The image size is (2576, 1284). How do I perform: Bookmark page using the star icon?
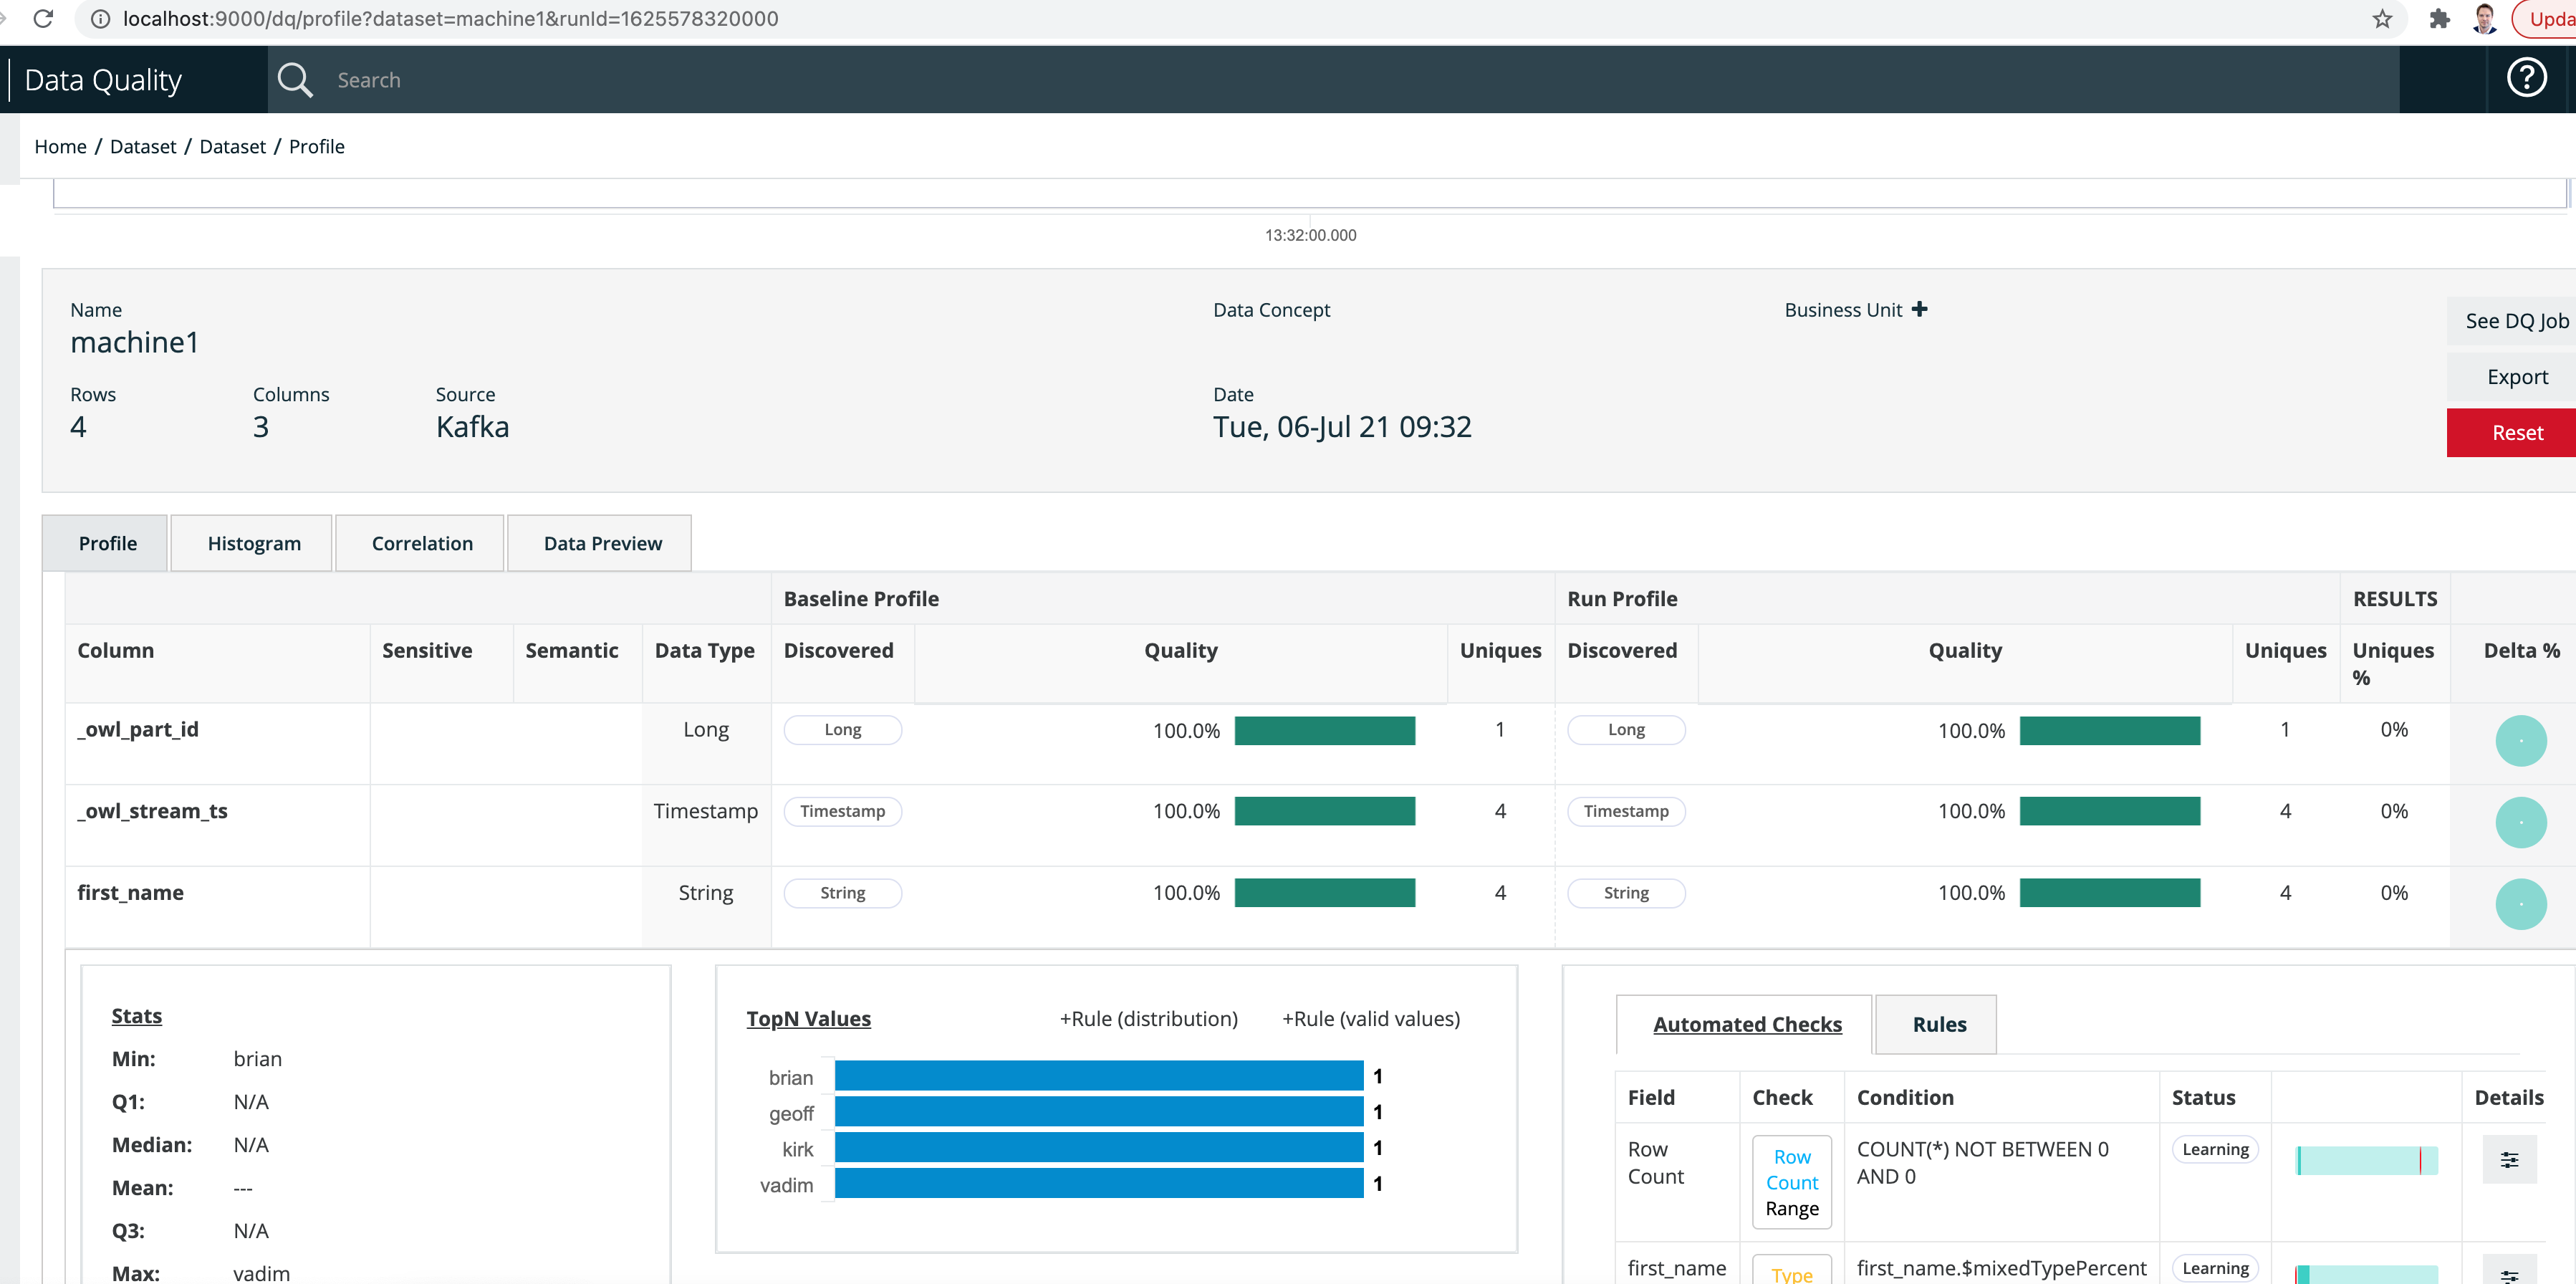pyautogui.click(x=2382, y=18)
